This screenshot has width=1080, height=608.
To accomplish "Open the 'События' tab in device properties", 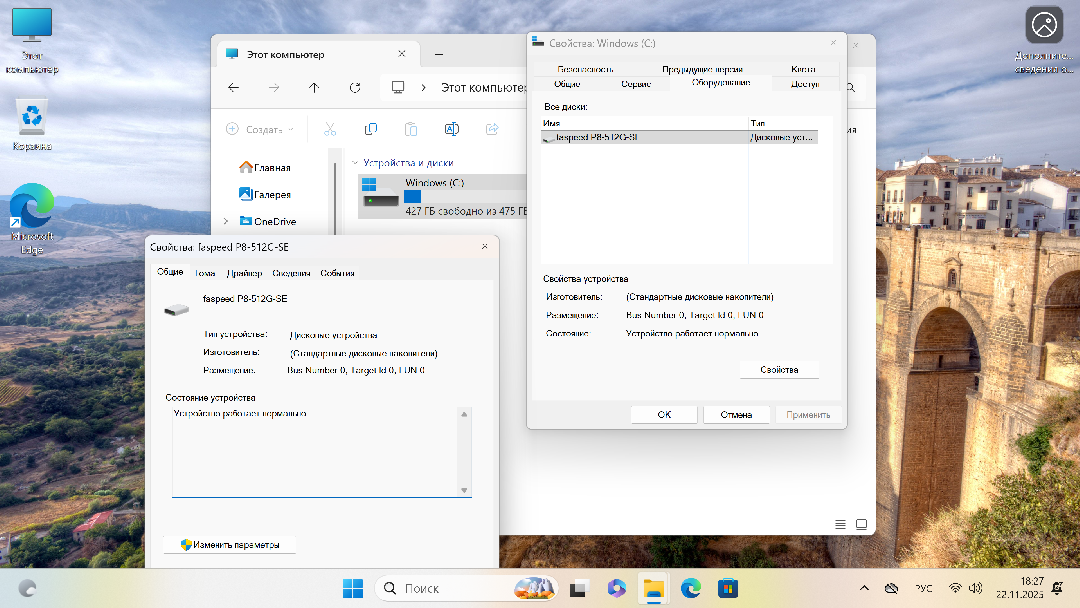I will pyautogui.click(x=337, y=273).
